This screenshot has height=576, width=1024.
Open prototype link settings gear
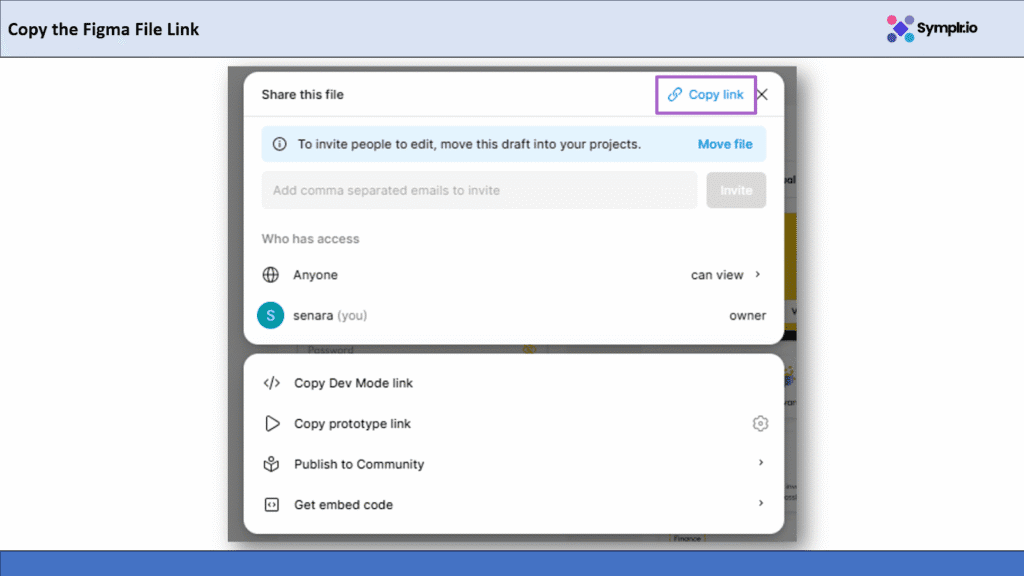coord(760,424)
